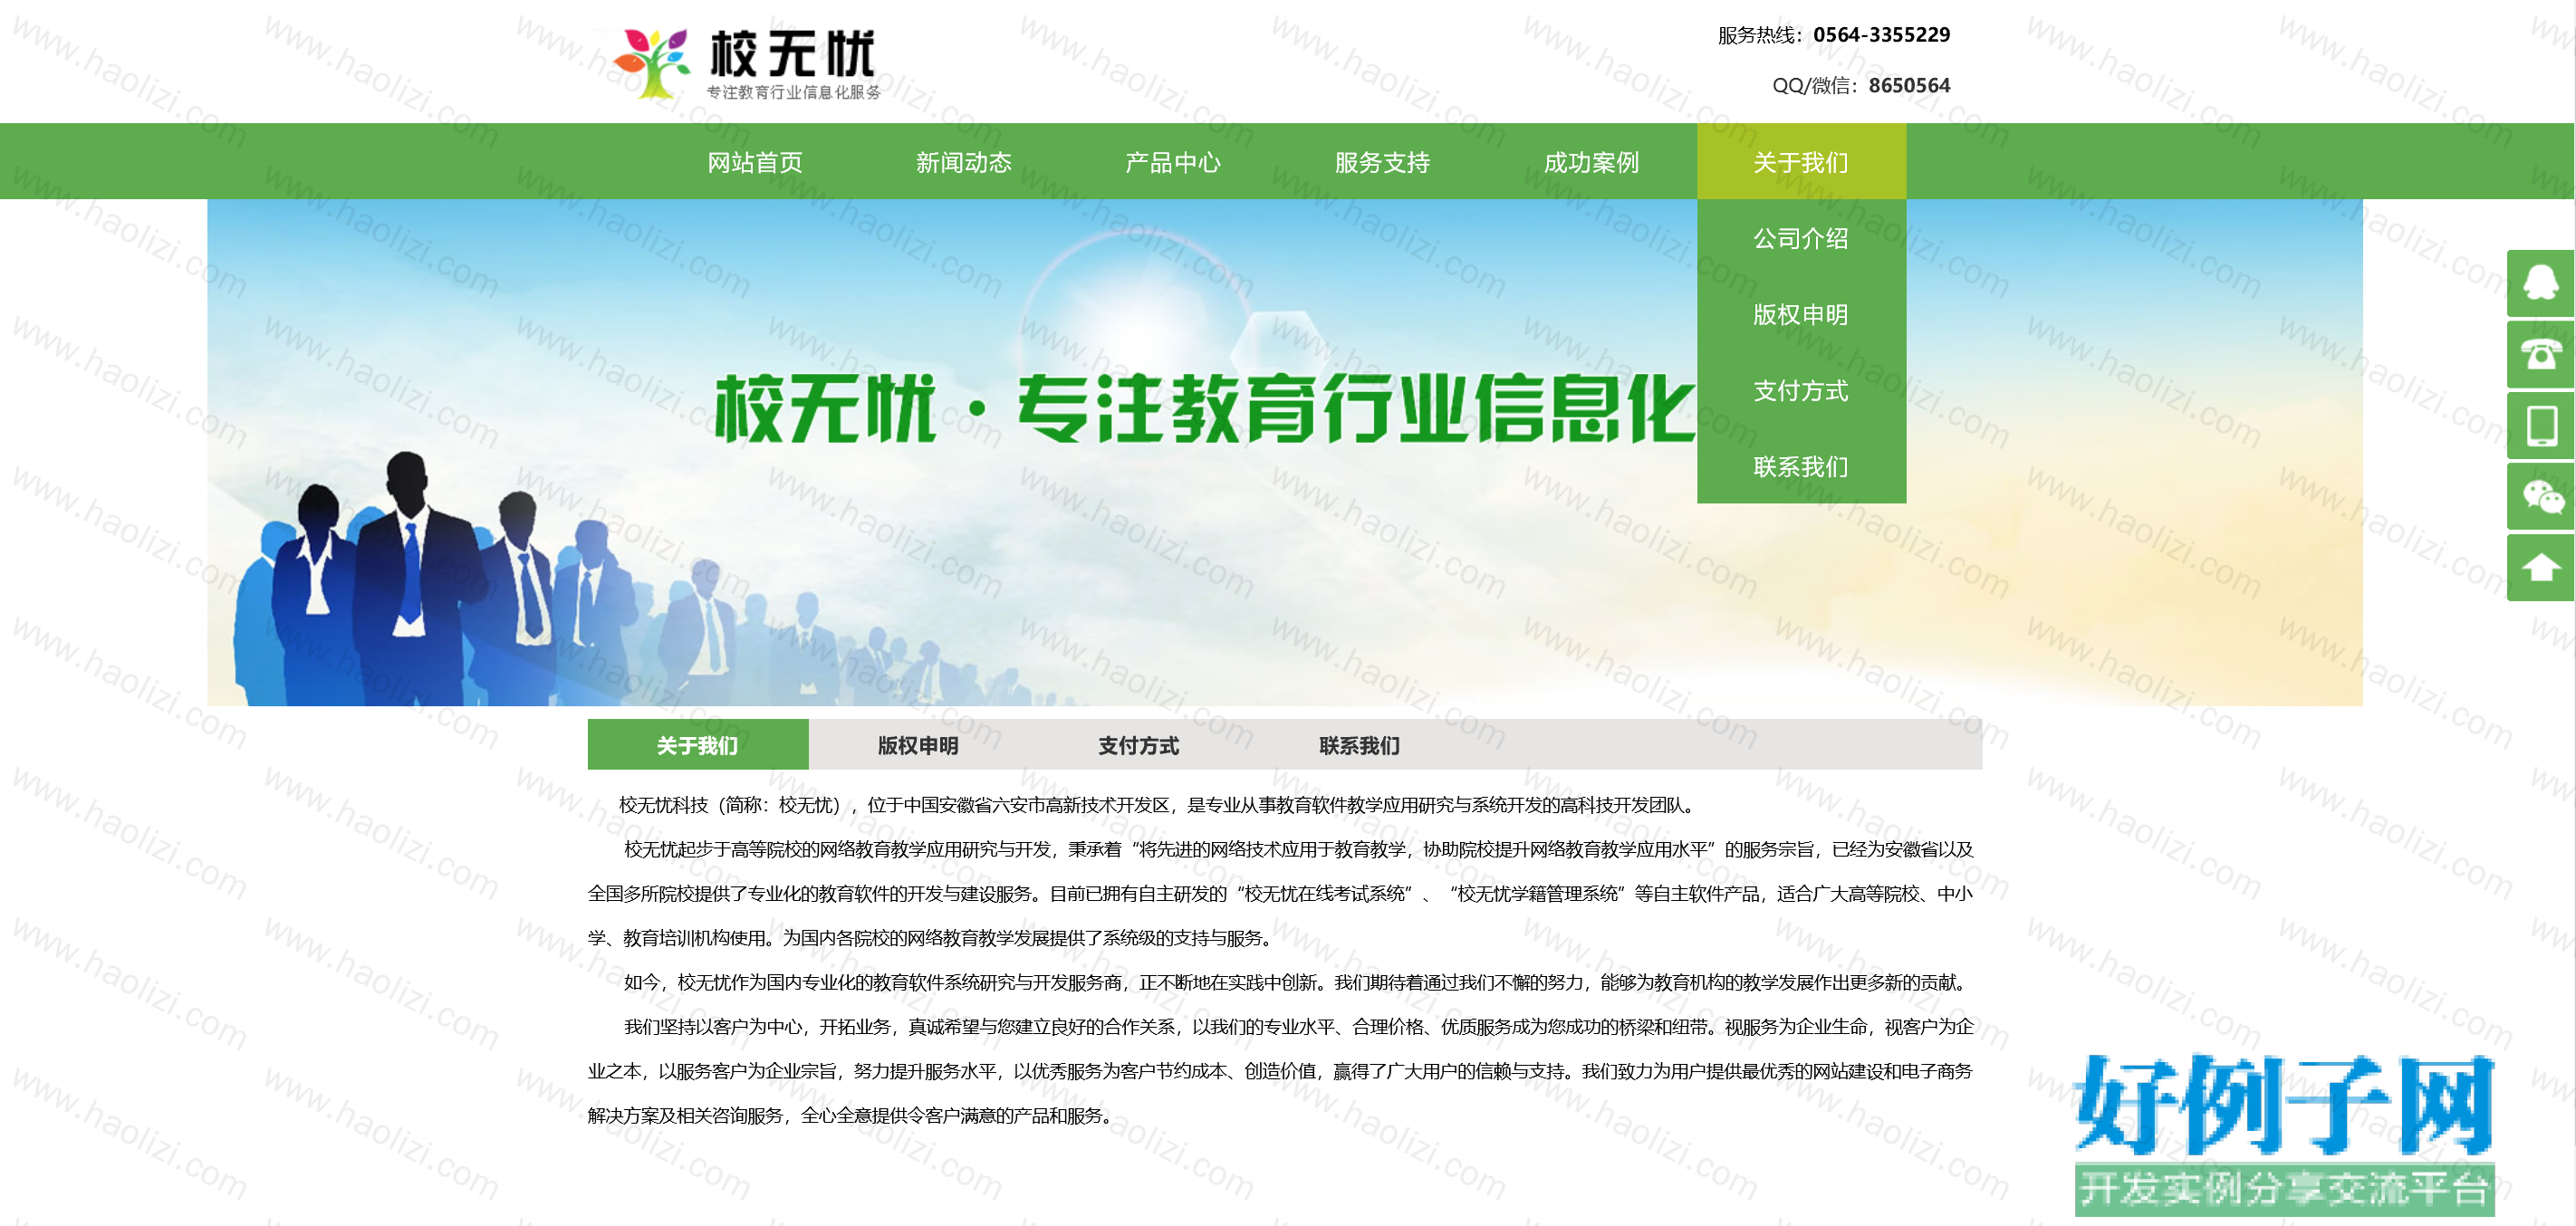This screenshot has width=2576, height=1226.
Task: Click 关于我们 in the green navigation bar
Action: 1801,162
